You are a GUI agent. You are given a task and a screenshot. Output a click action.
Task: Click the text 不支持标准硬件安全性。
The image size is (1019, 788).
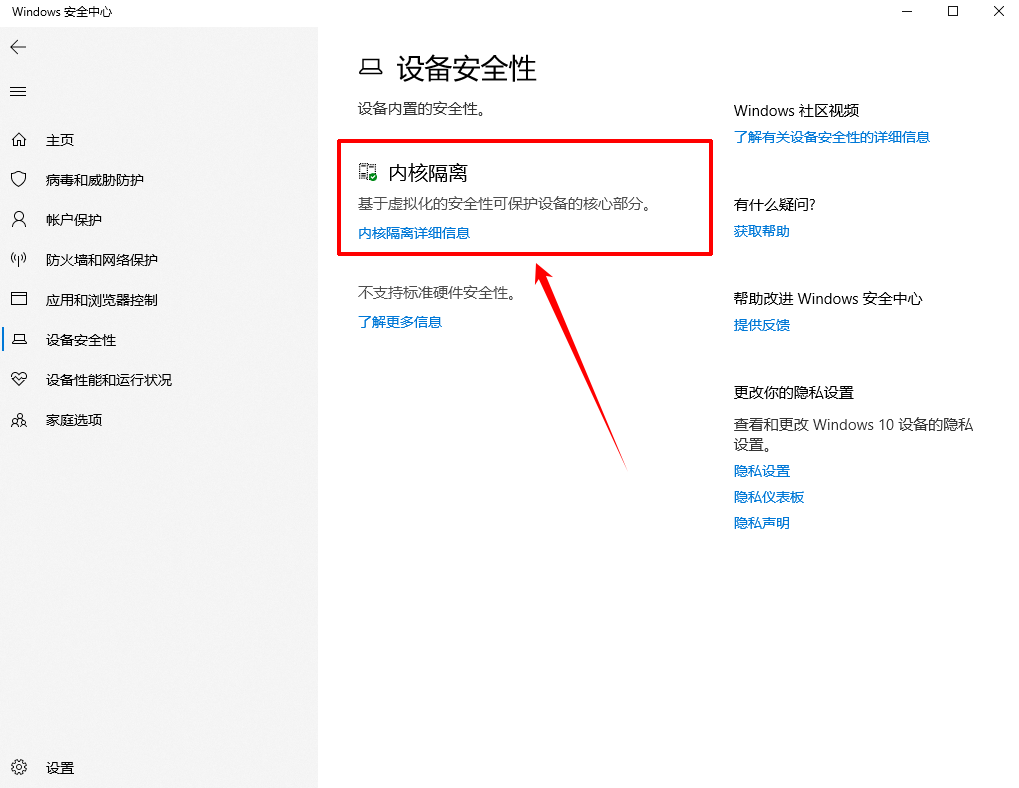tap(439, 293)
